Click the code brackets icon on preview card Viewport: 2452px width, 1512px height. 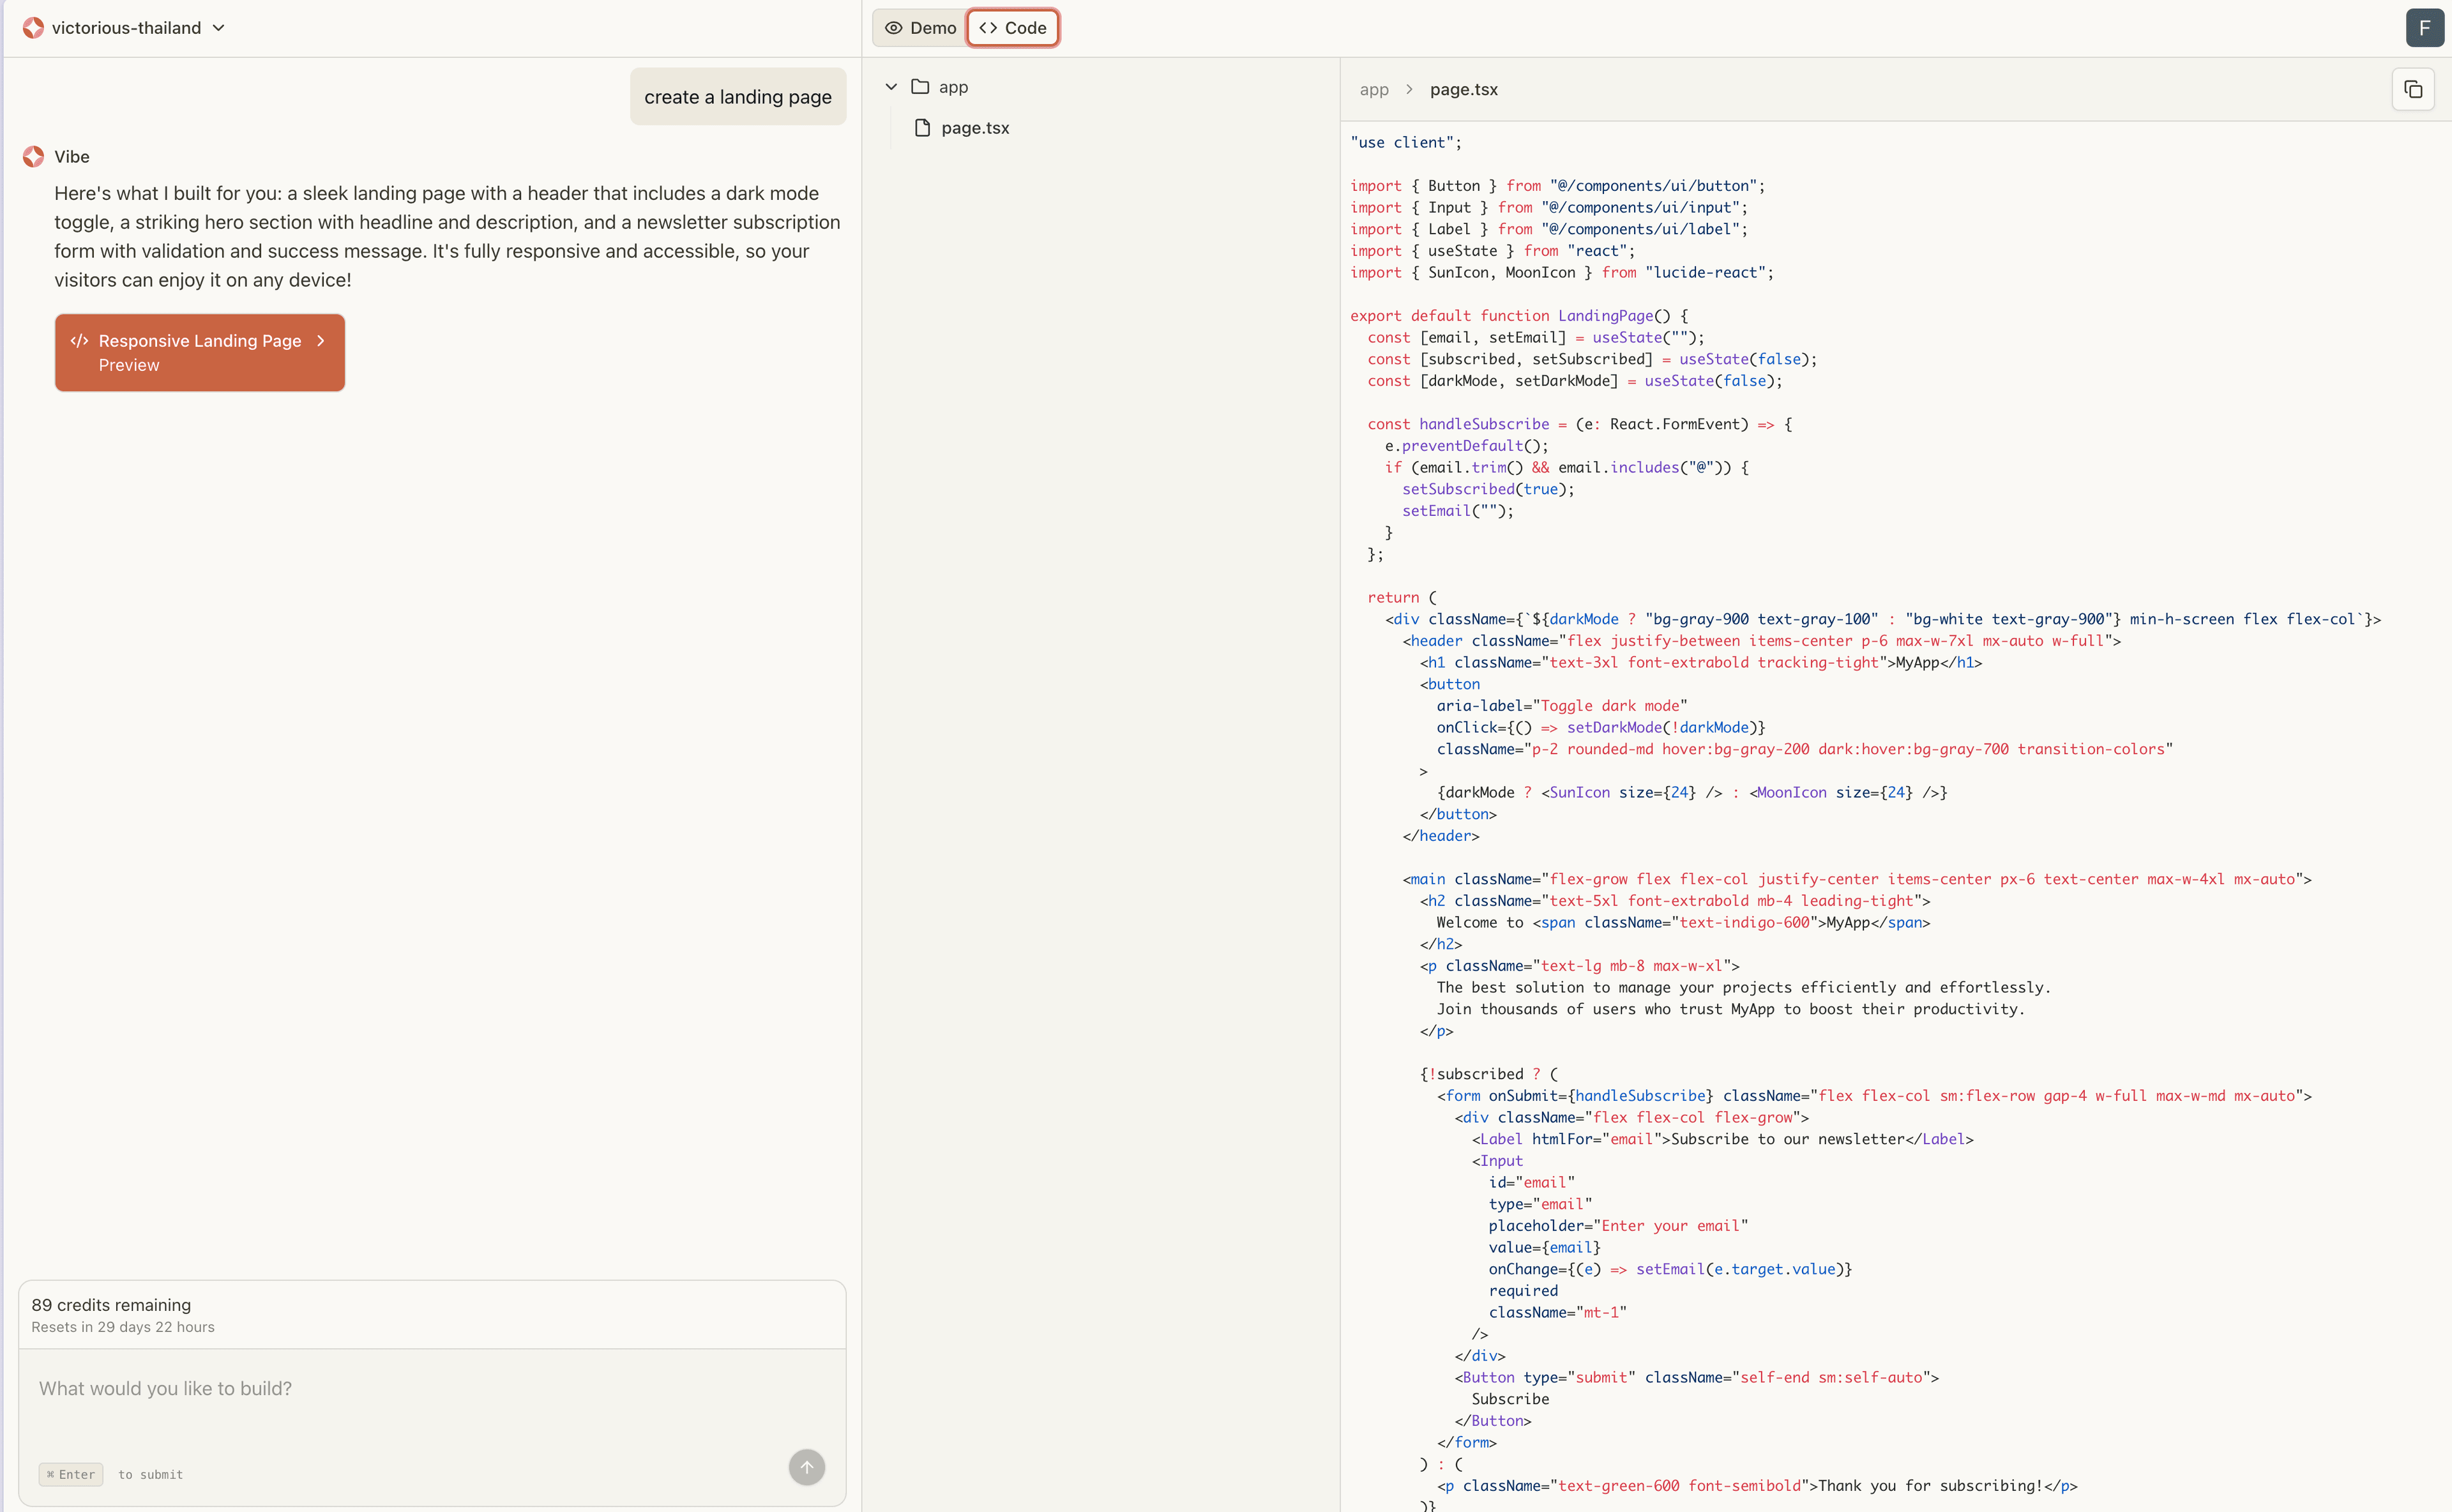click(80, 341)
